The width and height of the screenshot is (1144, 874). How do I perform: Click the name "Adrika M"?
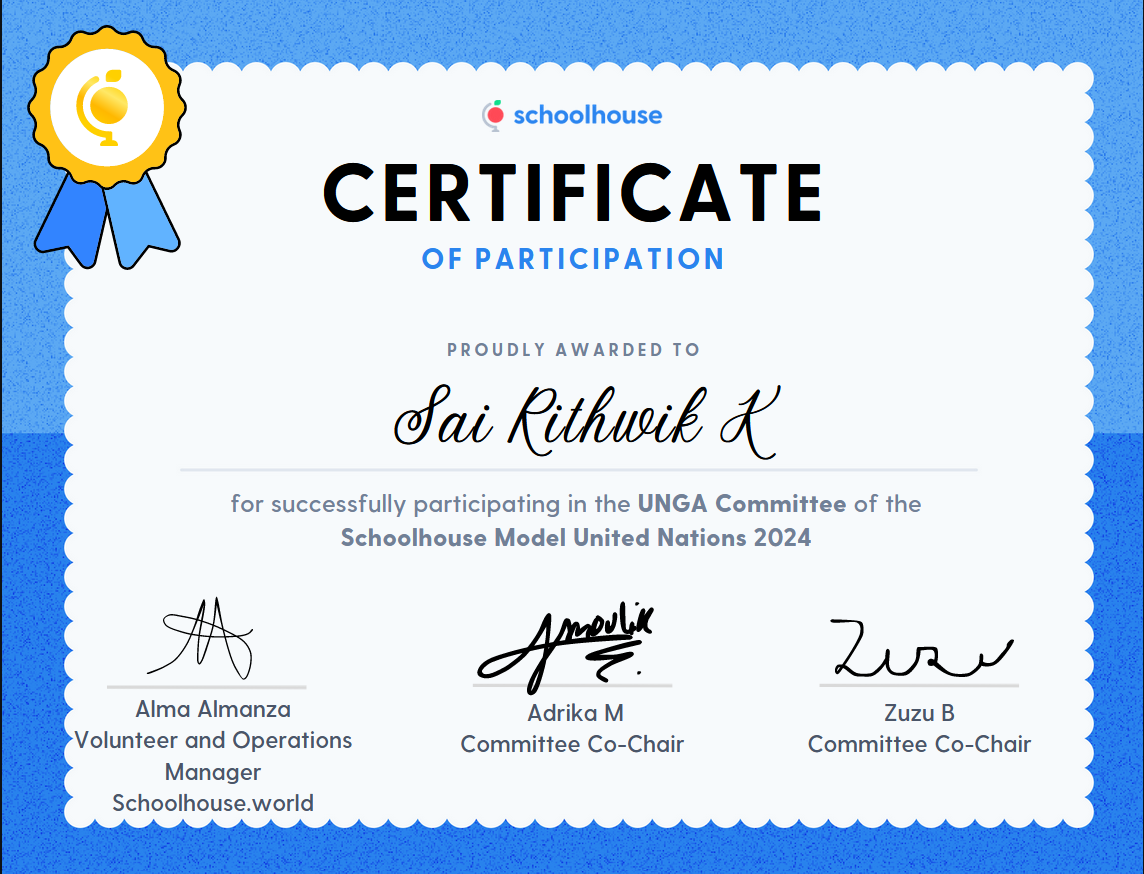576,713
